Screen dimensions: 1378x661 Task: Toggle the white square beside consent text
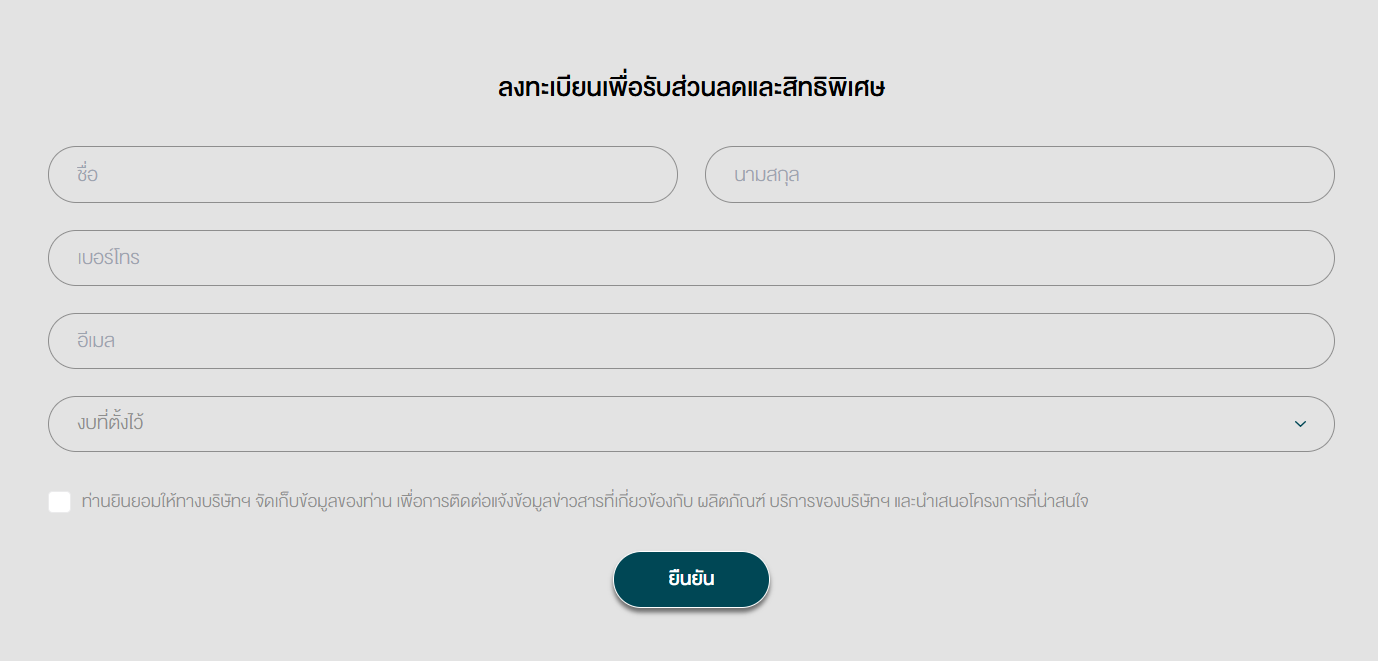(59, 502)
